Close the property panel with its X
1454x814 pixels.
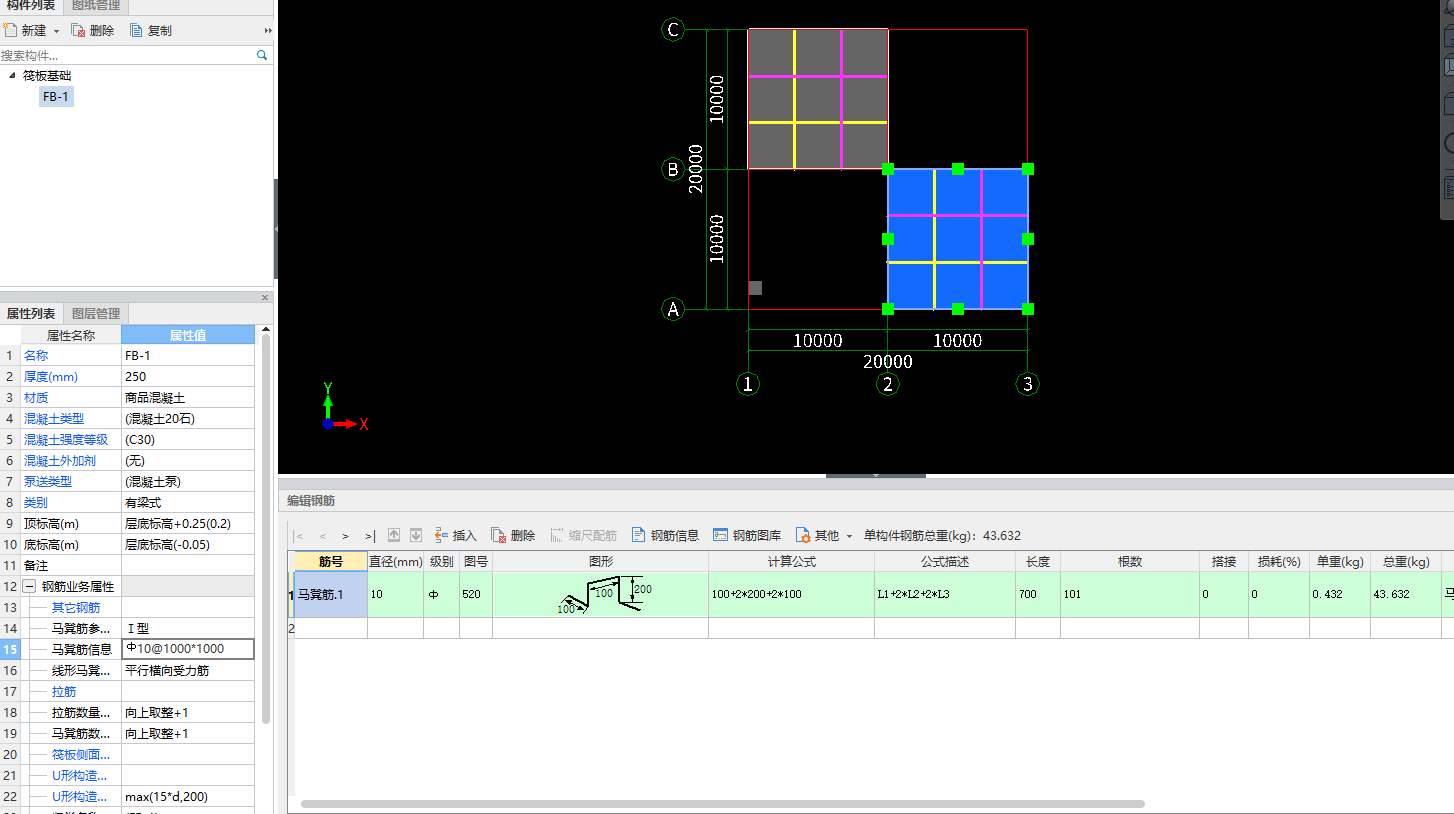[265, 298]
